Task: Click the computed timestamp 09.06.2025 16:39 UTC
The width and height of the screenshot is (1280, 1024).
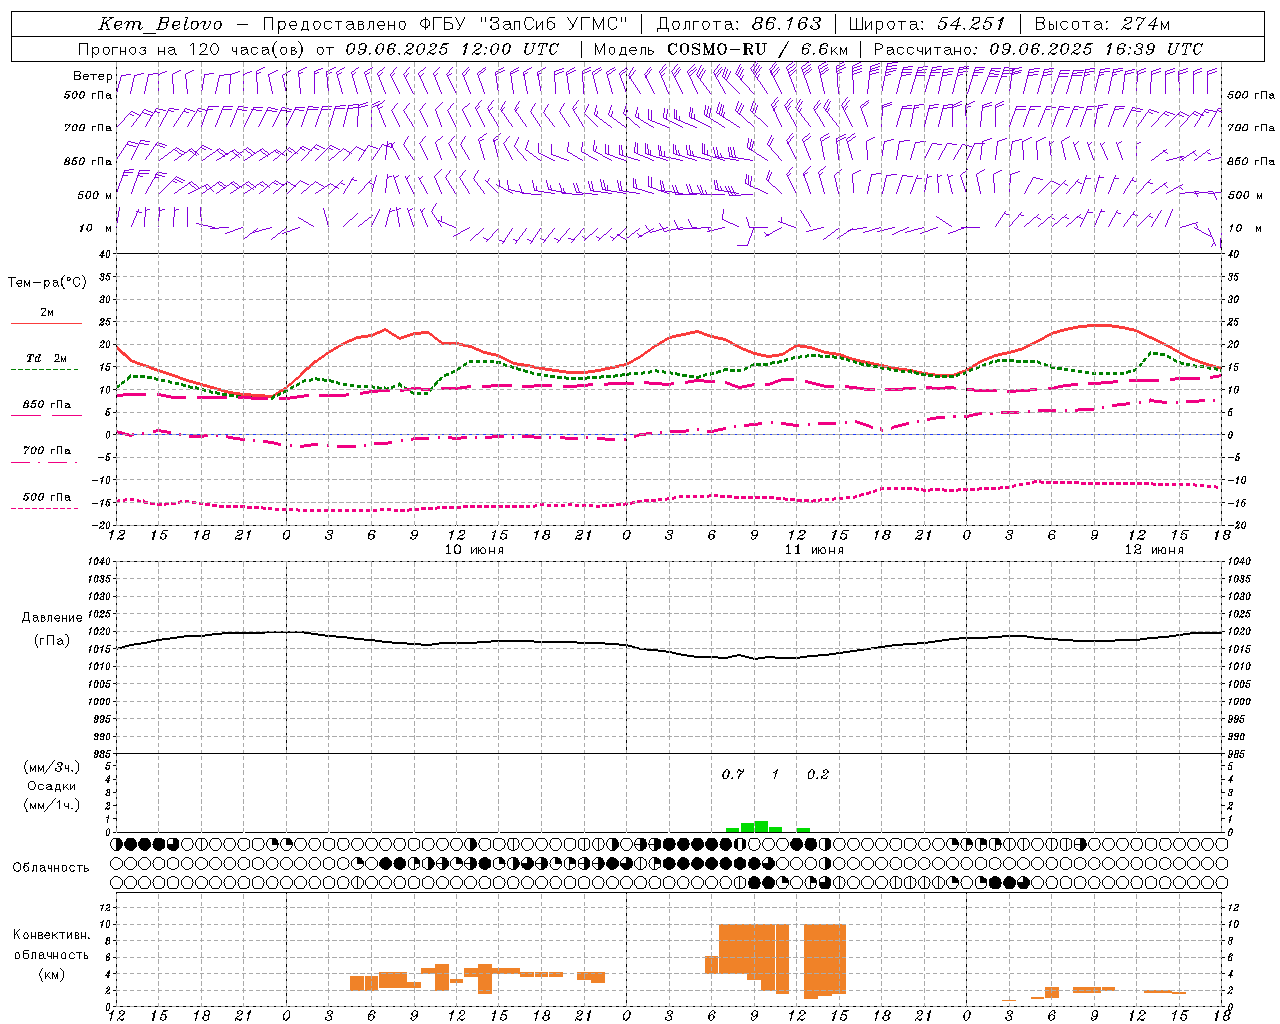Action: click(1096, 49)
